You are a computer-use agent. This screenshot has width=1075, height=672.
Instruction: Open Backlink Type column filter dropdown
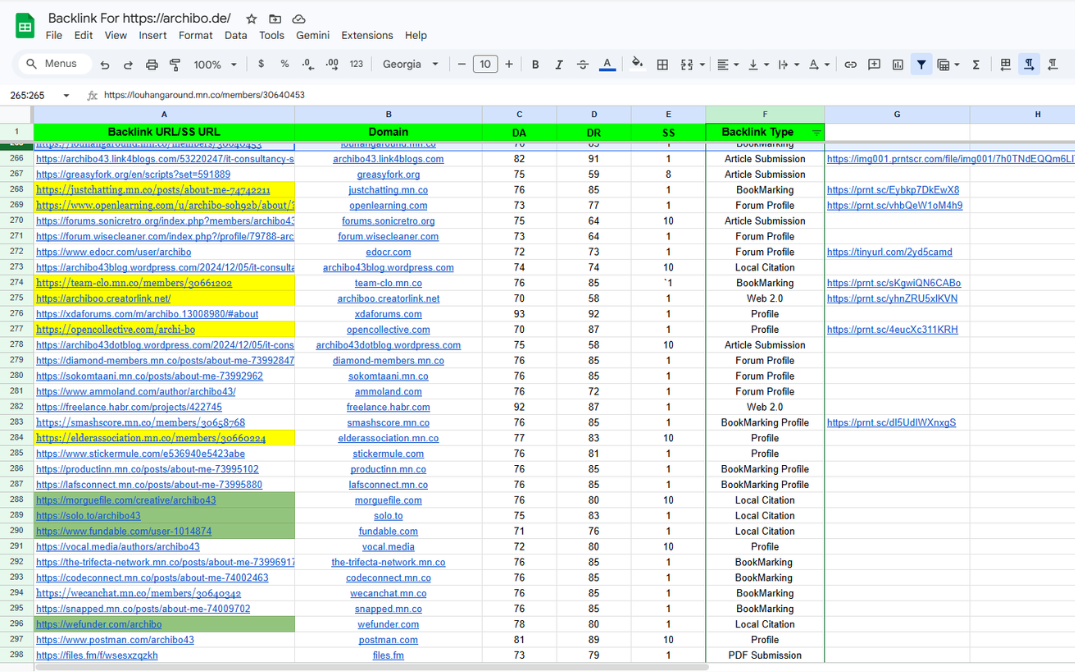pos(816,132)
